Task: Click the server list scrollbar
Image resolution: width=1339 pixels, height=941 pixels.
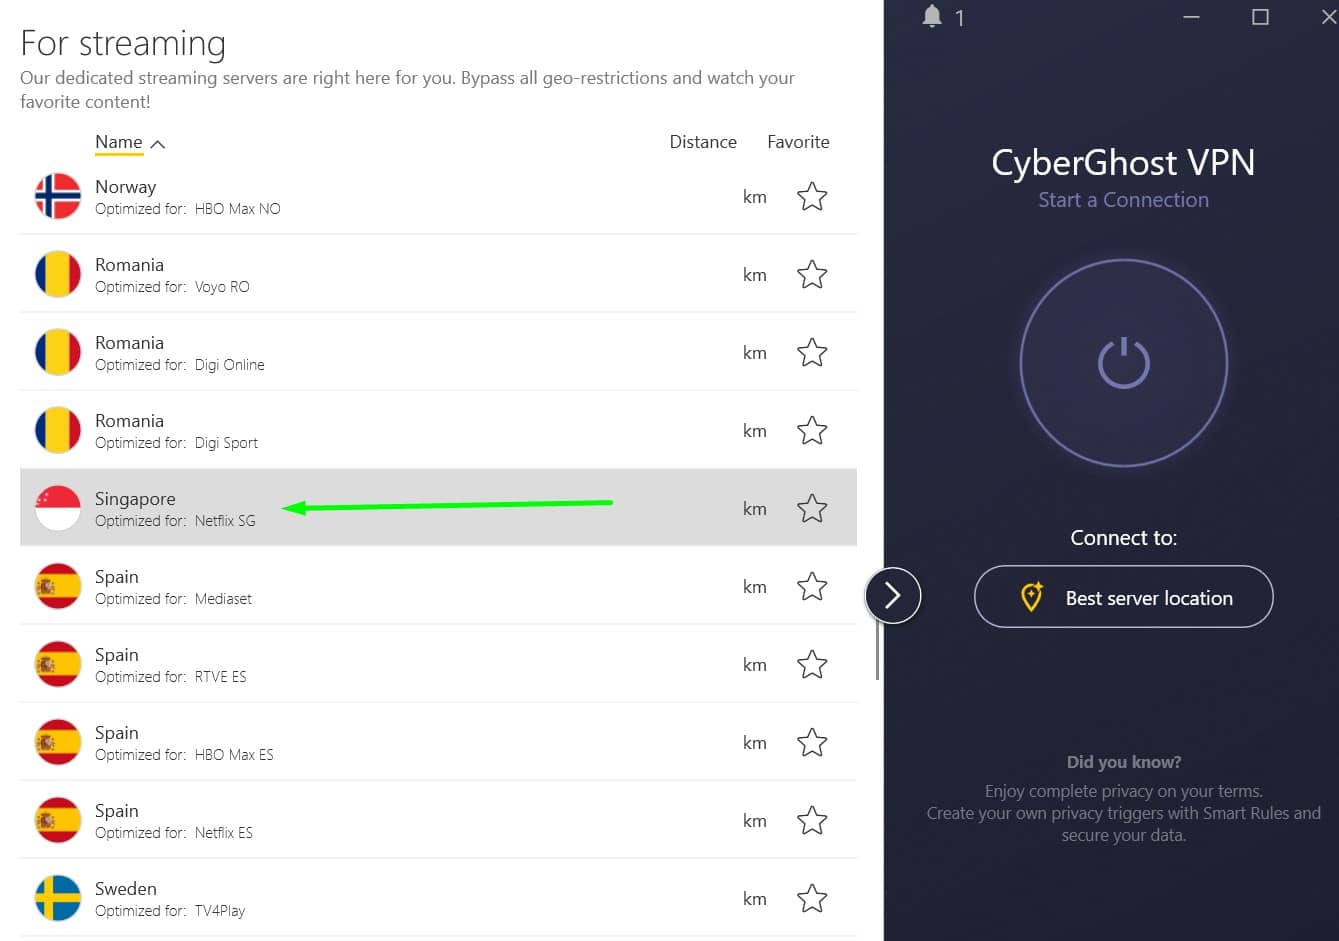Action: [877, 650]
